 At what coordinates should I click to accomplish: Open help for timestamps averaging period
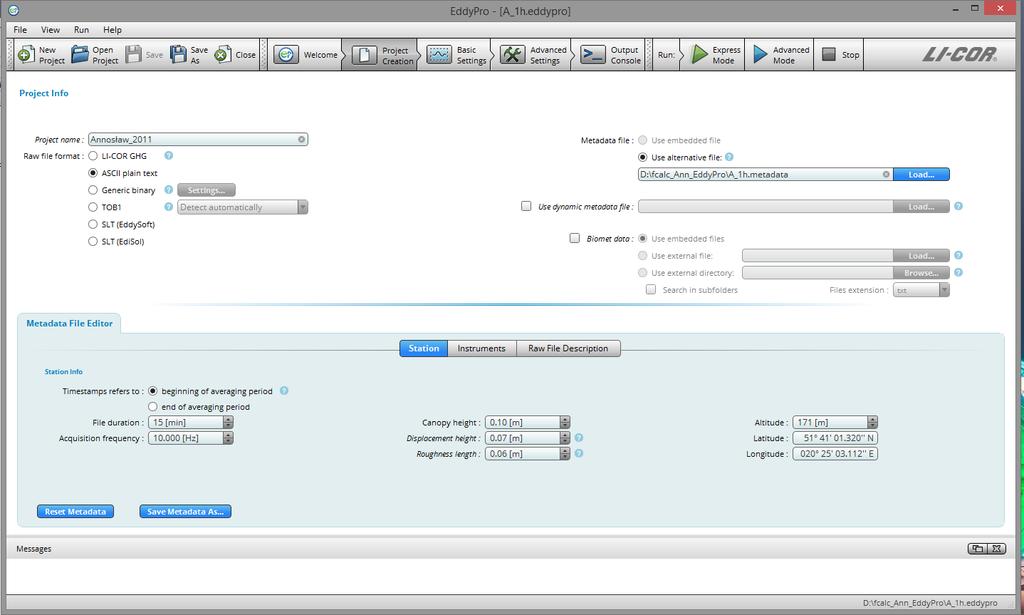284,390
